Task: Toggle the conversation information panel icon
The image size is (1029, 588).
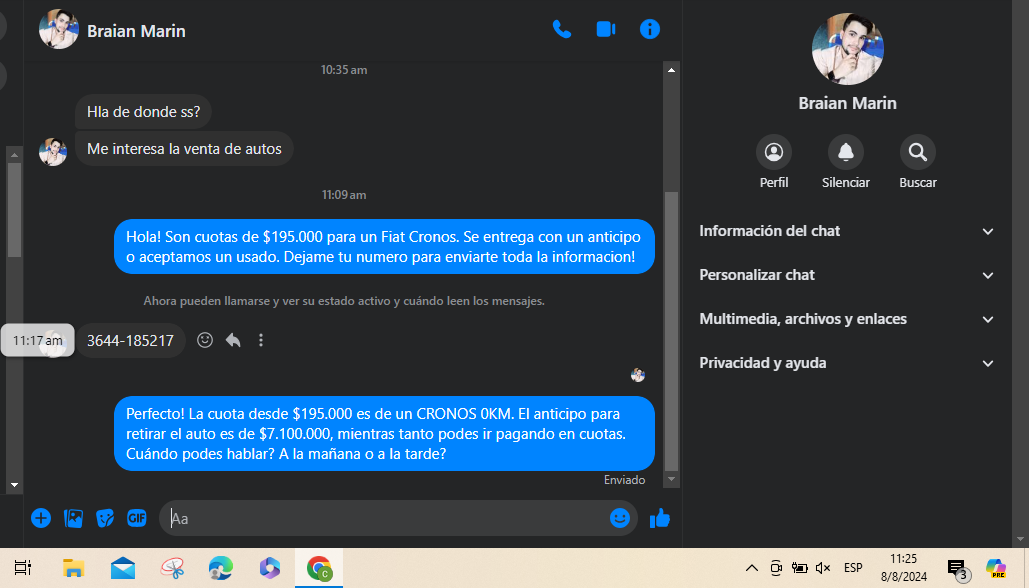Action: point(650,29)
